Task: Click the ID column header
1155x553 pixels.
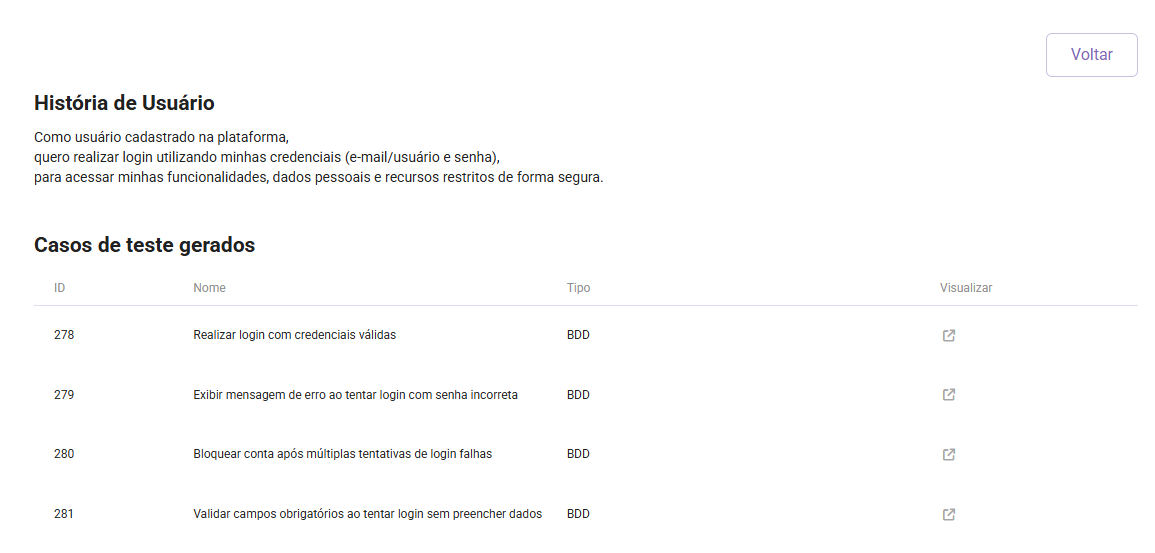Action: pyautogui.click(x=60, y=288)
